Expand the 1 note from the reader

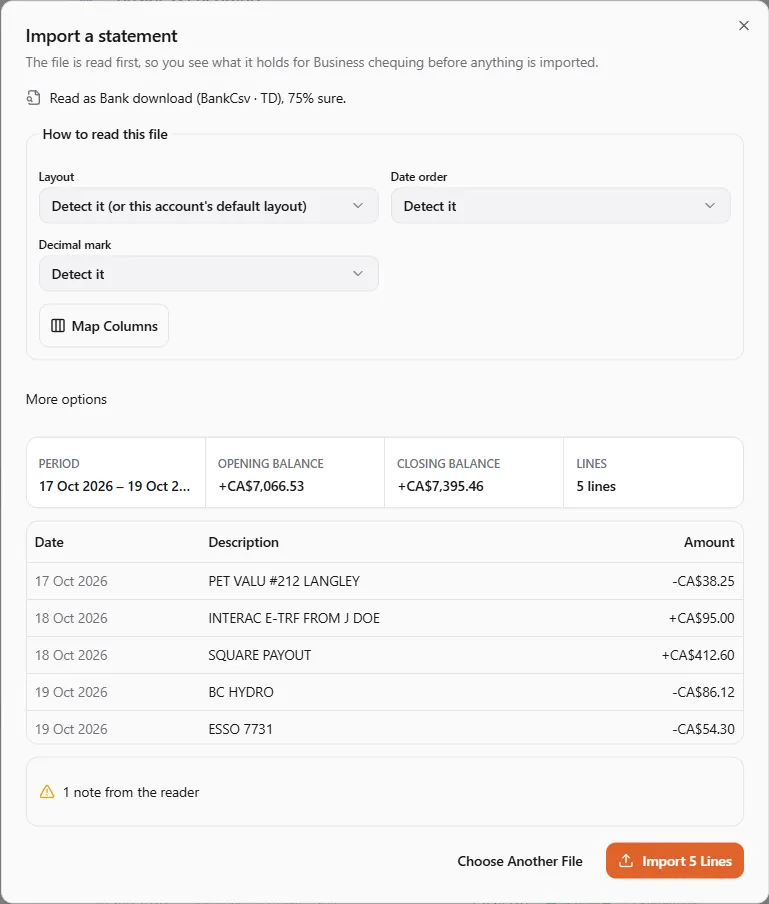pos(384,792)
